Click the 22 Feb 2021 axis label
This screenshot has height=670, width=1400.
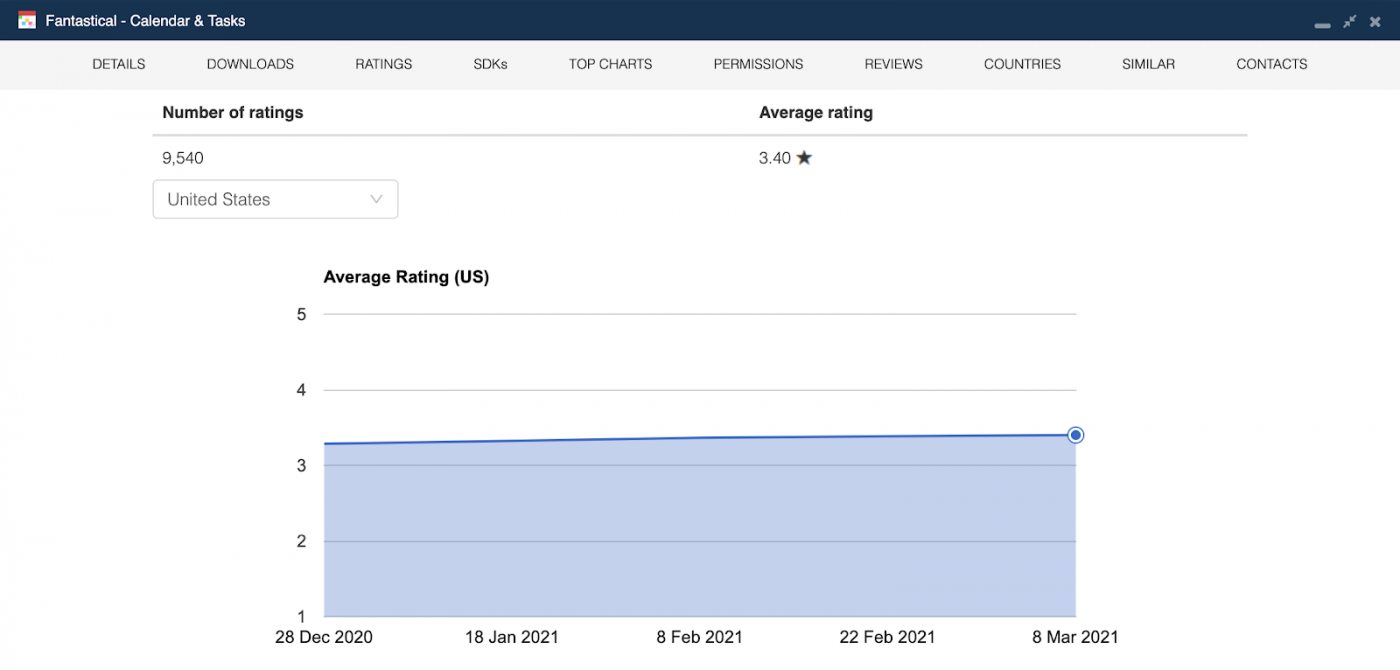(888, 637)
